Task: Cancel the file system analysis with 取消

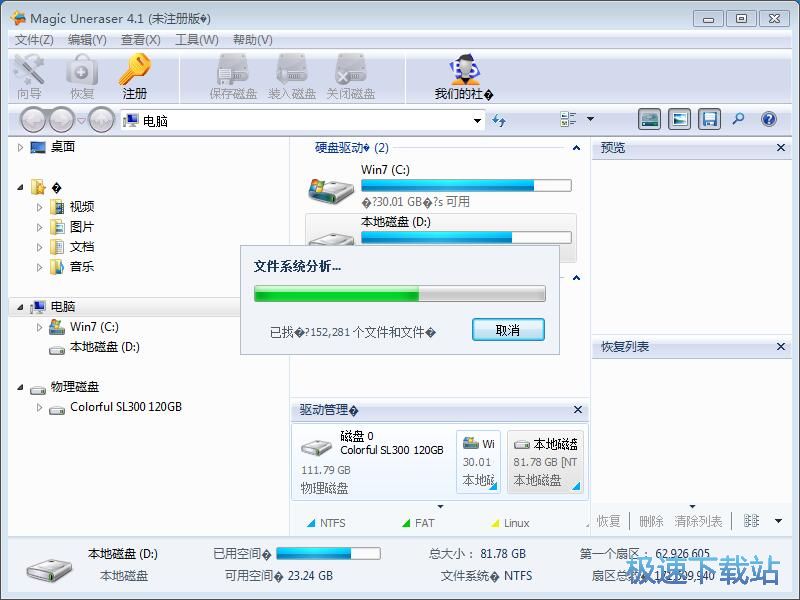Action: pos(508,330)
